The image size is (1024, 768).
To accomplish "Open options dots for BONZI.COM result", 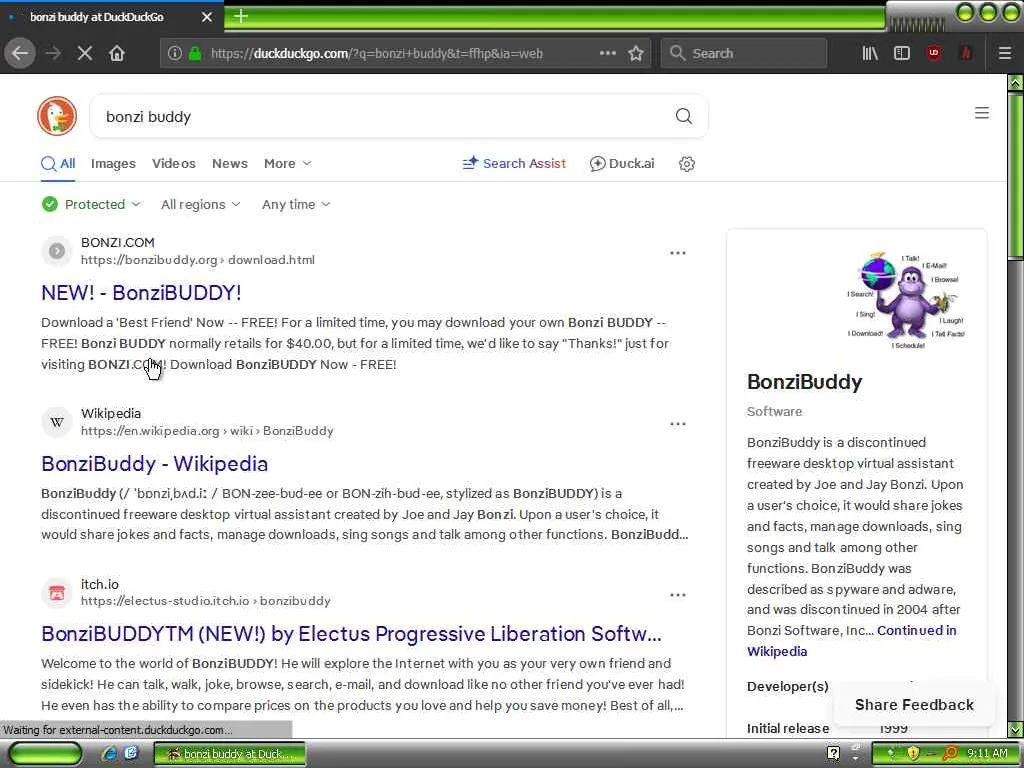I will click(677, 253).
